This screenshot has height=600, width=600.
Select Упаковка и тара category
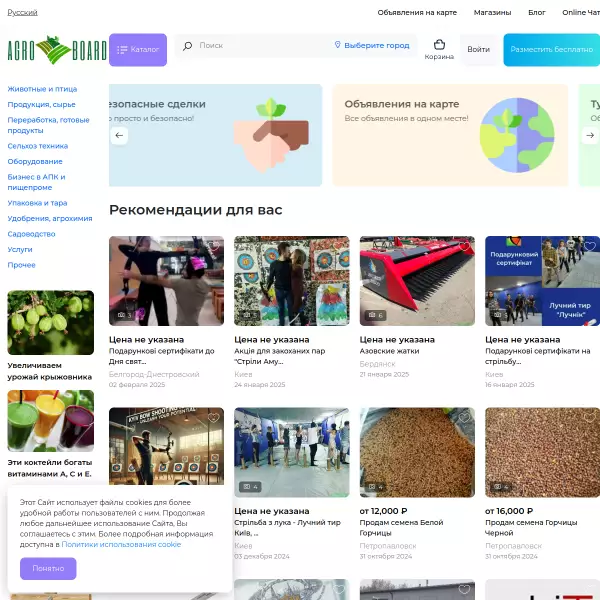(x=37, y=203)
